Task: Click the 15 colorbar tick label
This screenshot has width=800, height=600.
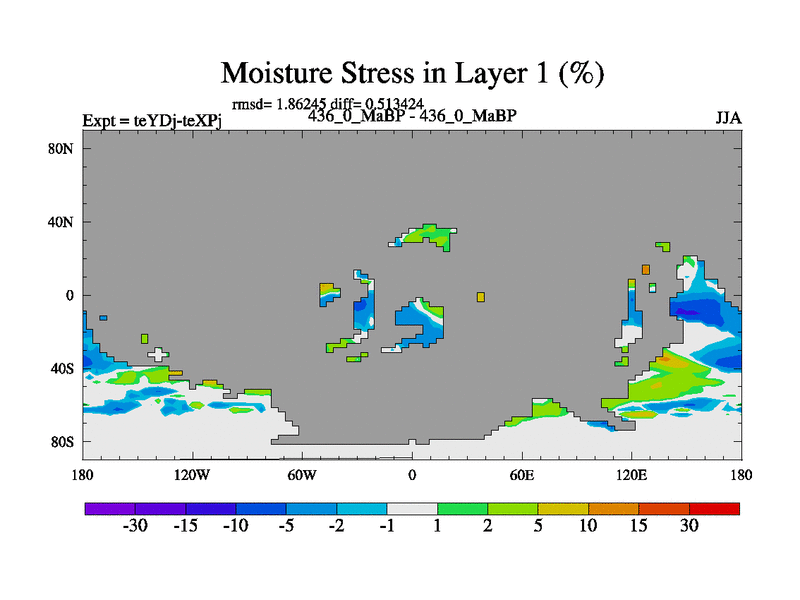Action: (639, 527)
